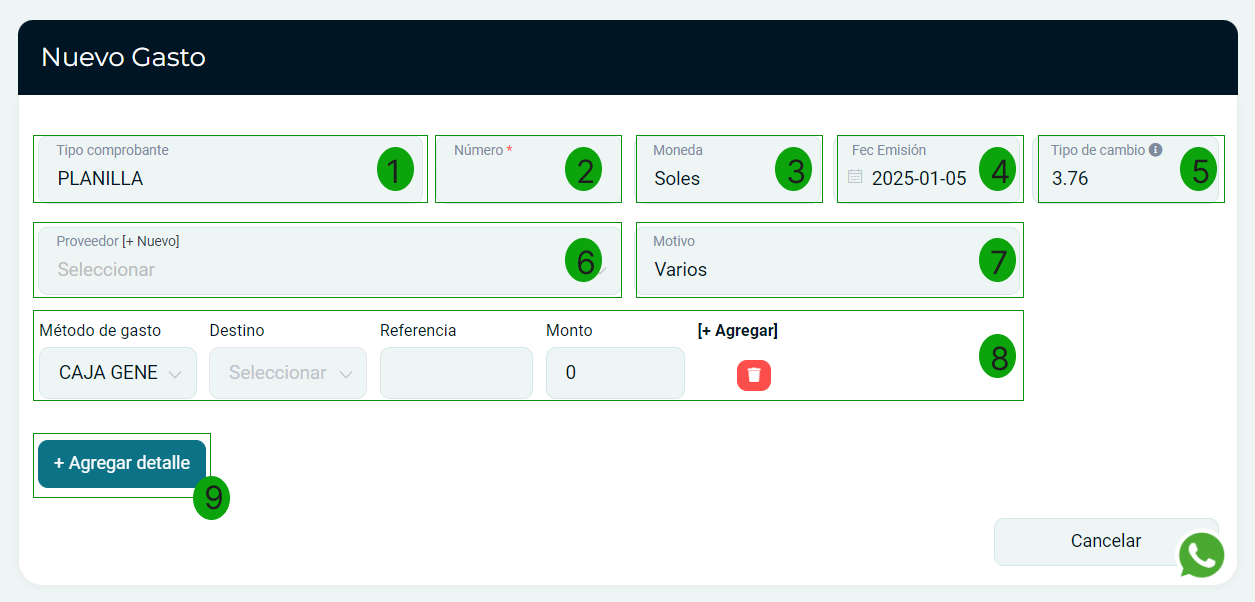Open the Método de gasto CAJA GENE dropdown

[117, 373]
